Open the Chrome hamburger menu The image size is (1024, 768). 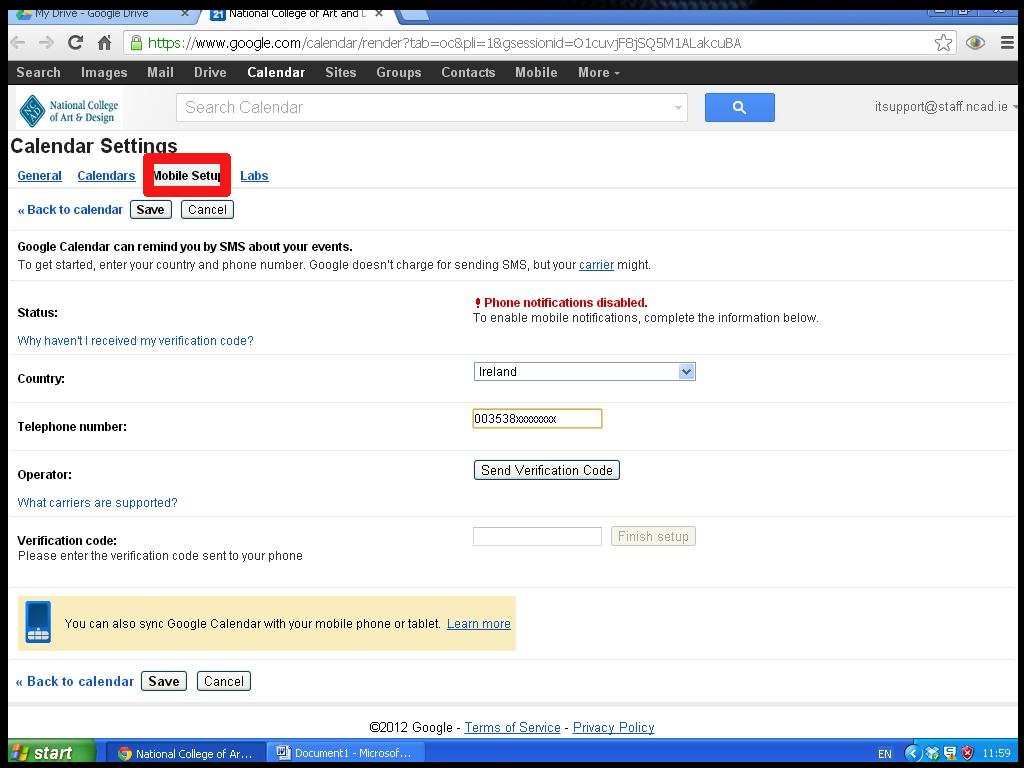click(x=1008, y=43)
